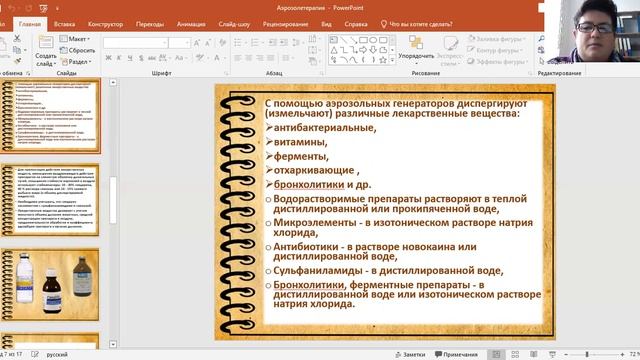Justify the text

(x=270, y=58)
